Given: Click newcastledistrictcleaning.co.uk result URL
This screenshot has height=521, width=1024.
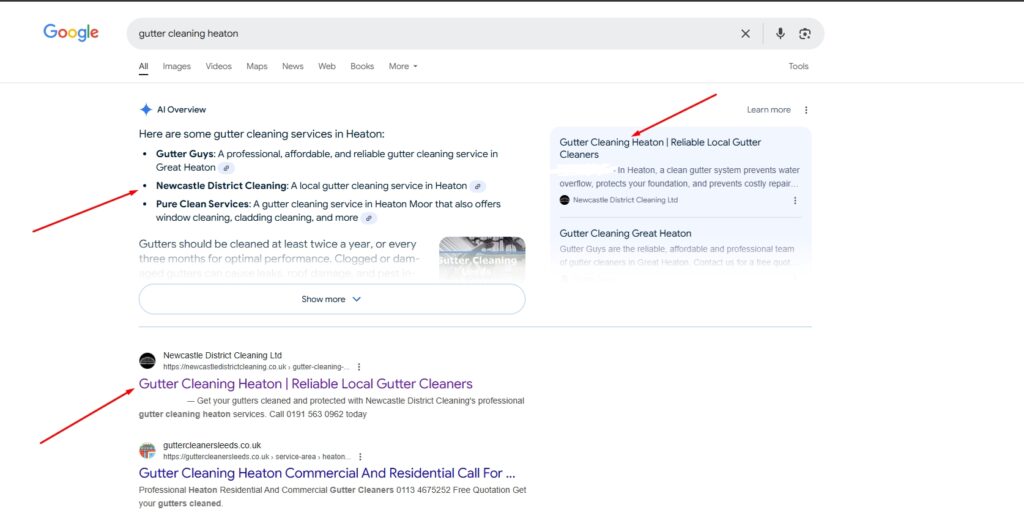Looking at the screenshot, I should pyautogui.click(x=256, y=367).
